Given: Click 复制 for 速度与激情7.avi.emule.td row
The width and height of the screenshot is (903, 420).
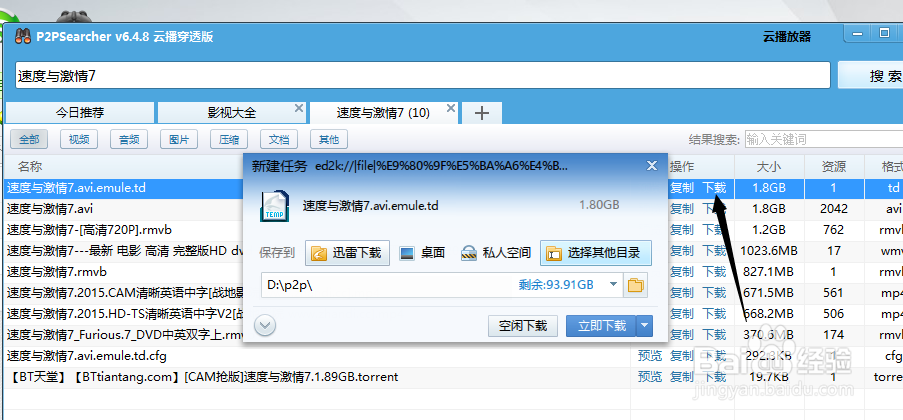Looking at the screenshot, I should [x=682, y=188].
